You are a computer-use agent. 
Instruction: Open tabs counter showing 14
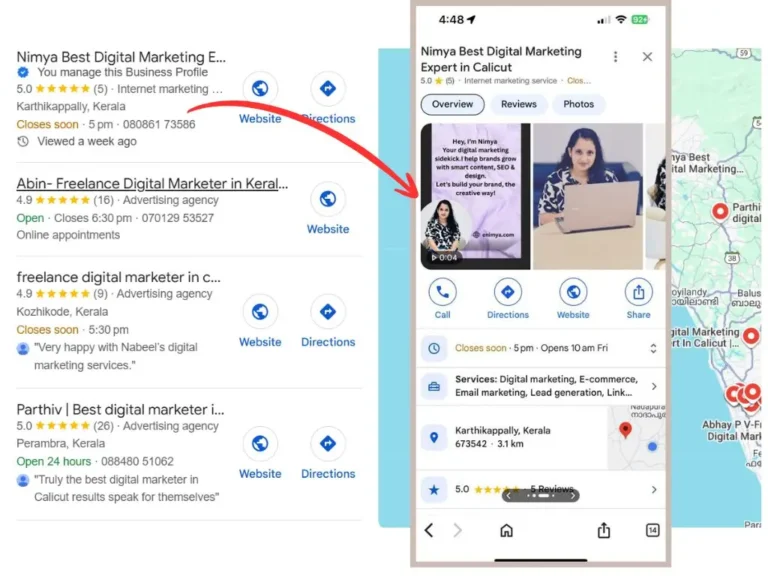pos(652,530)
